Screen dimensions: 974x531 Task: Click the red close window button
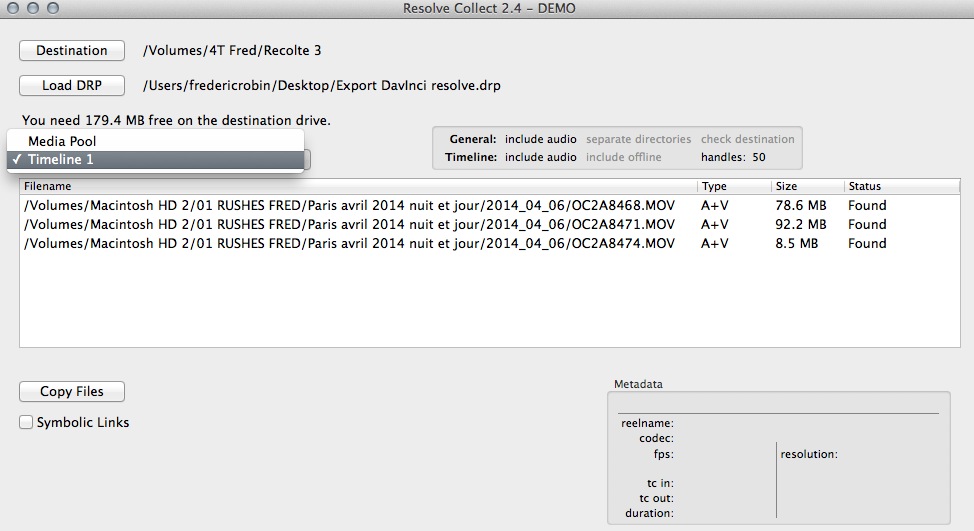pyautogui.click(x=12, y=8)
